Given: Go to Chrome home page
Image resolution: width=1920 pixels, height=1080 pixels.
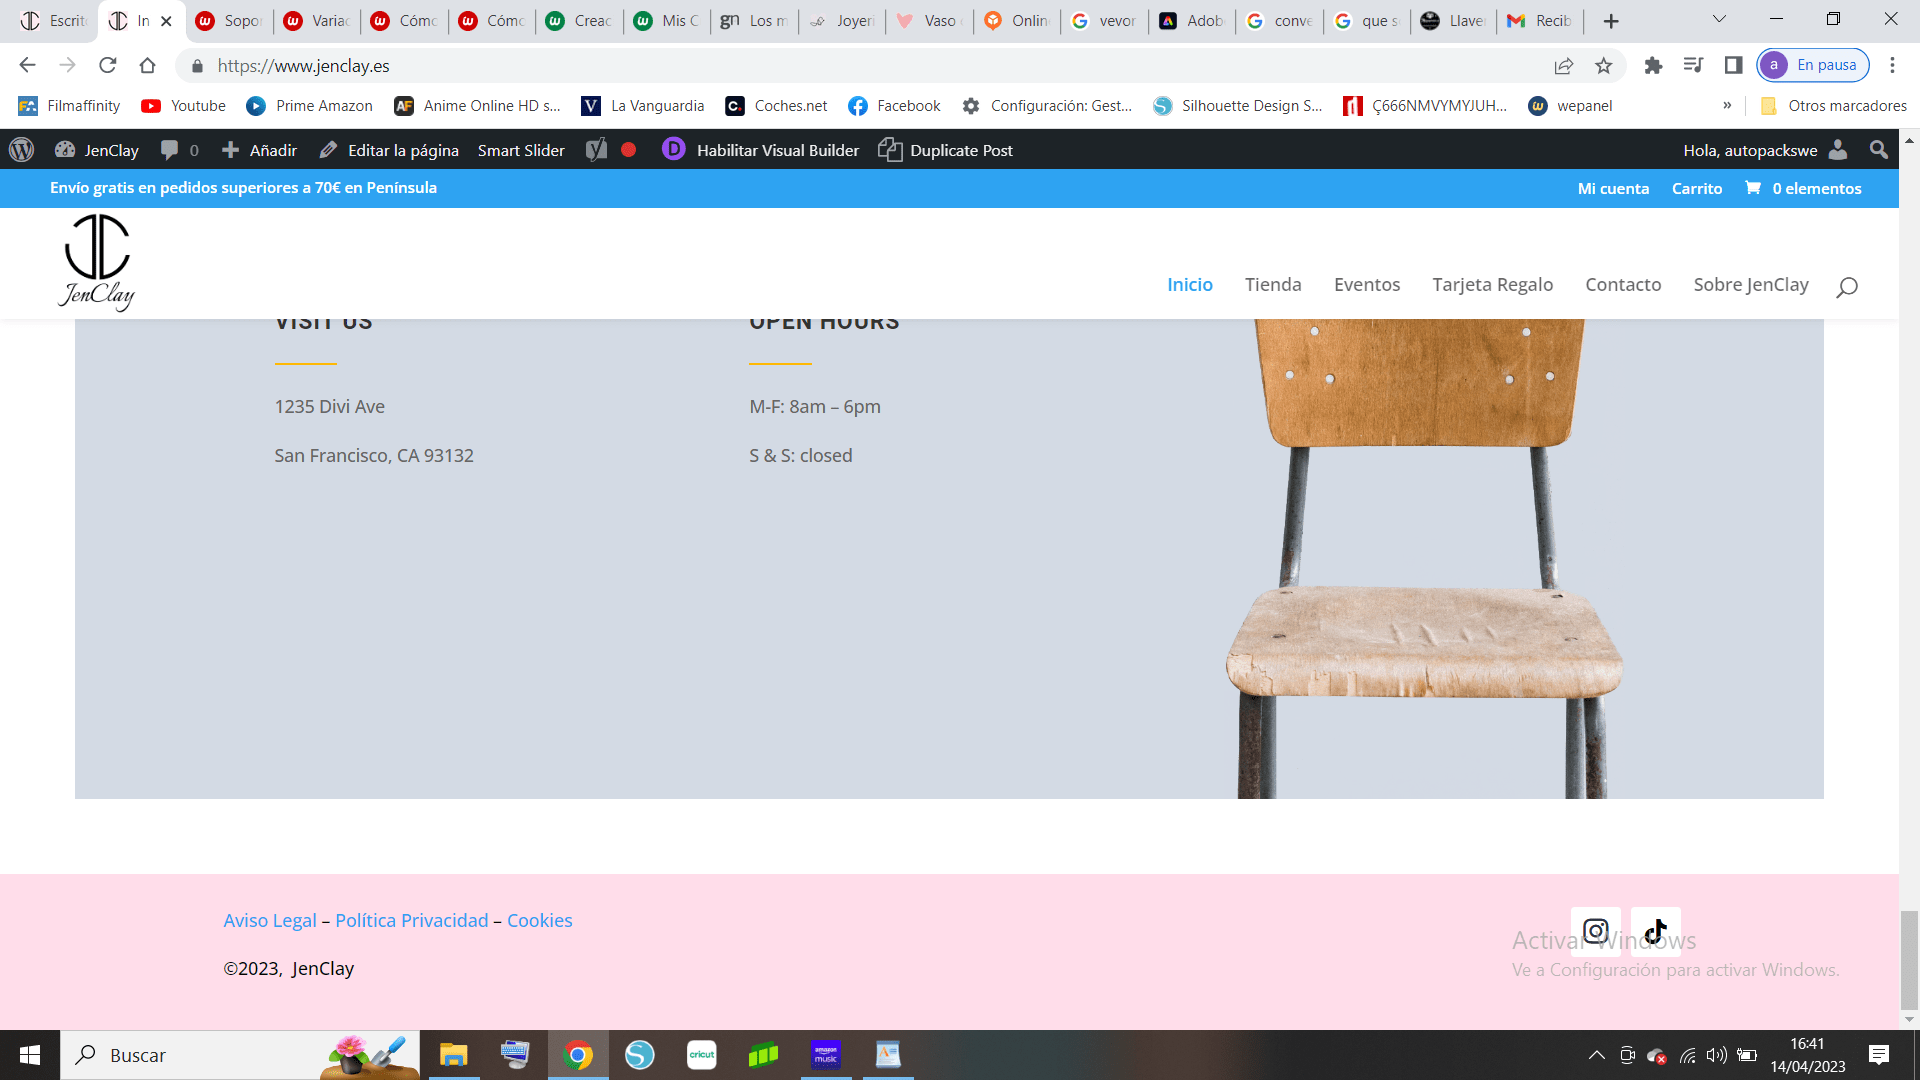Looking at the screenshot, I should pos(148,66).
